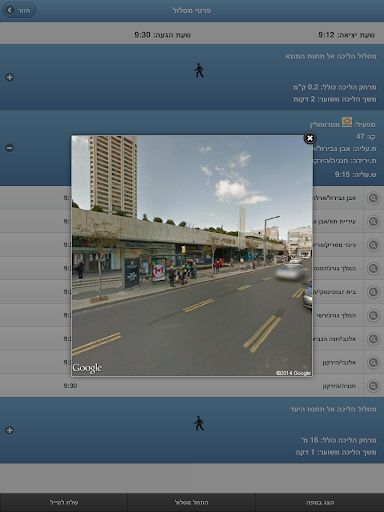The image size is (384, 512).
Task: Select the שלח למייל bottom tab
Action: point(64,502)
